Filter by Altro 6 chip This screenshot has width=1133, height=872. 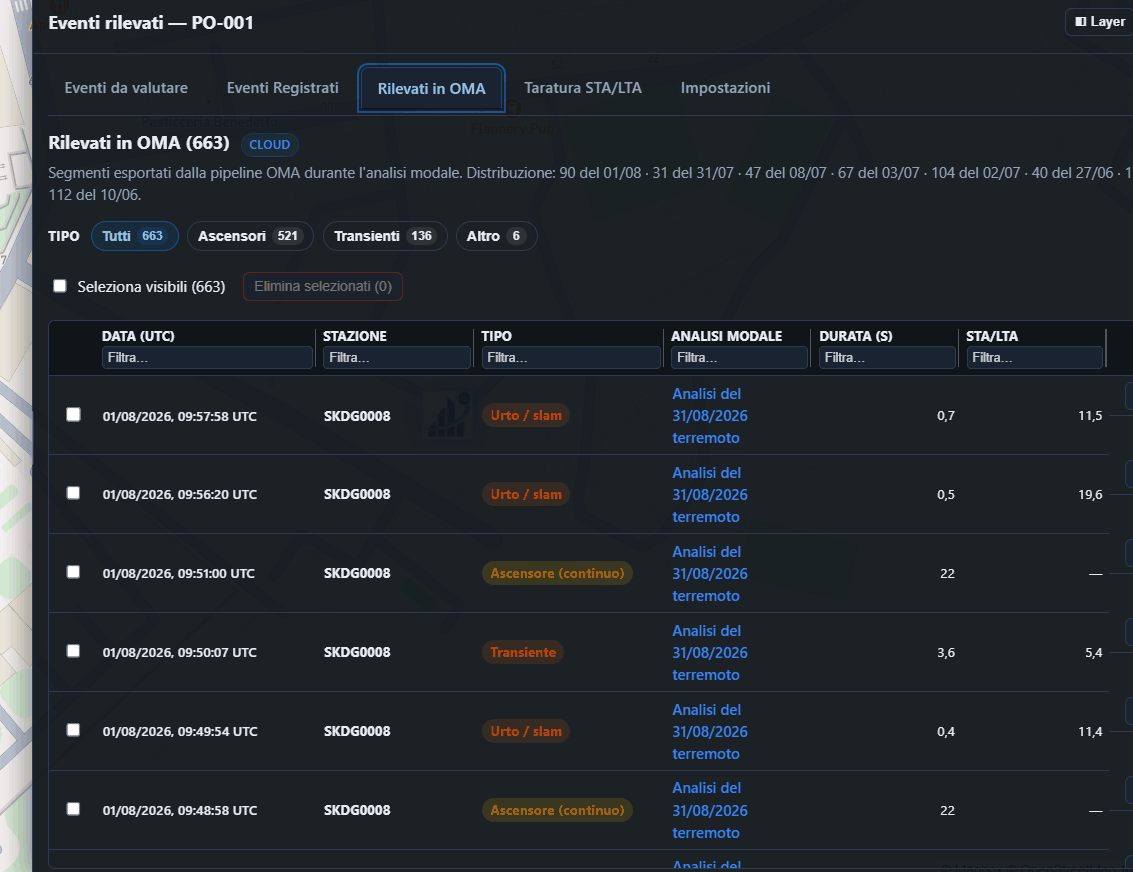tap(496, 236)
